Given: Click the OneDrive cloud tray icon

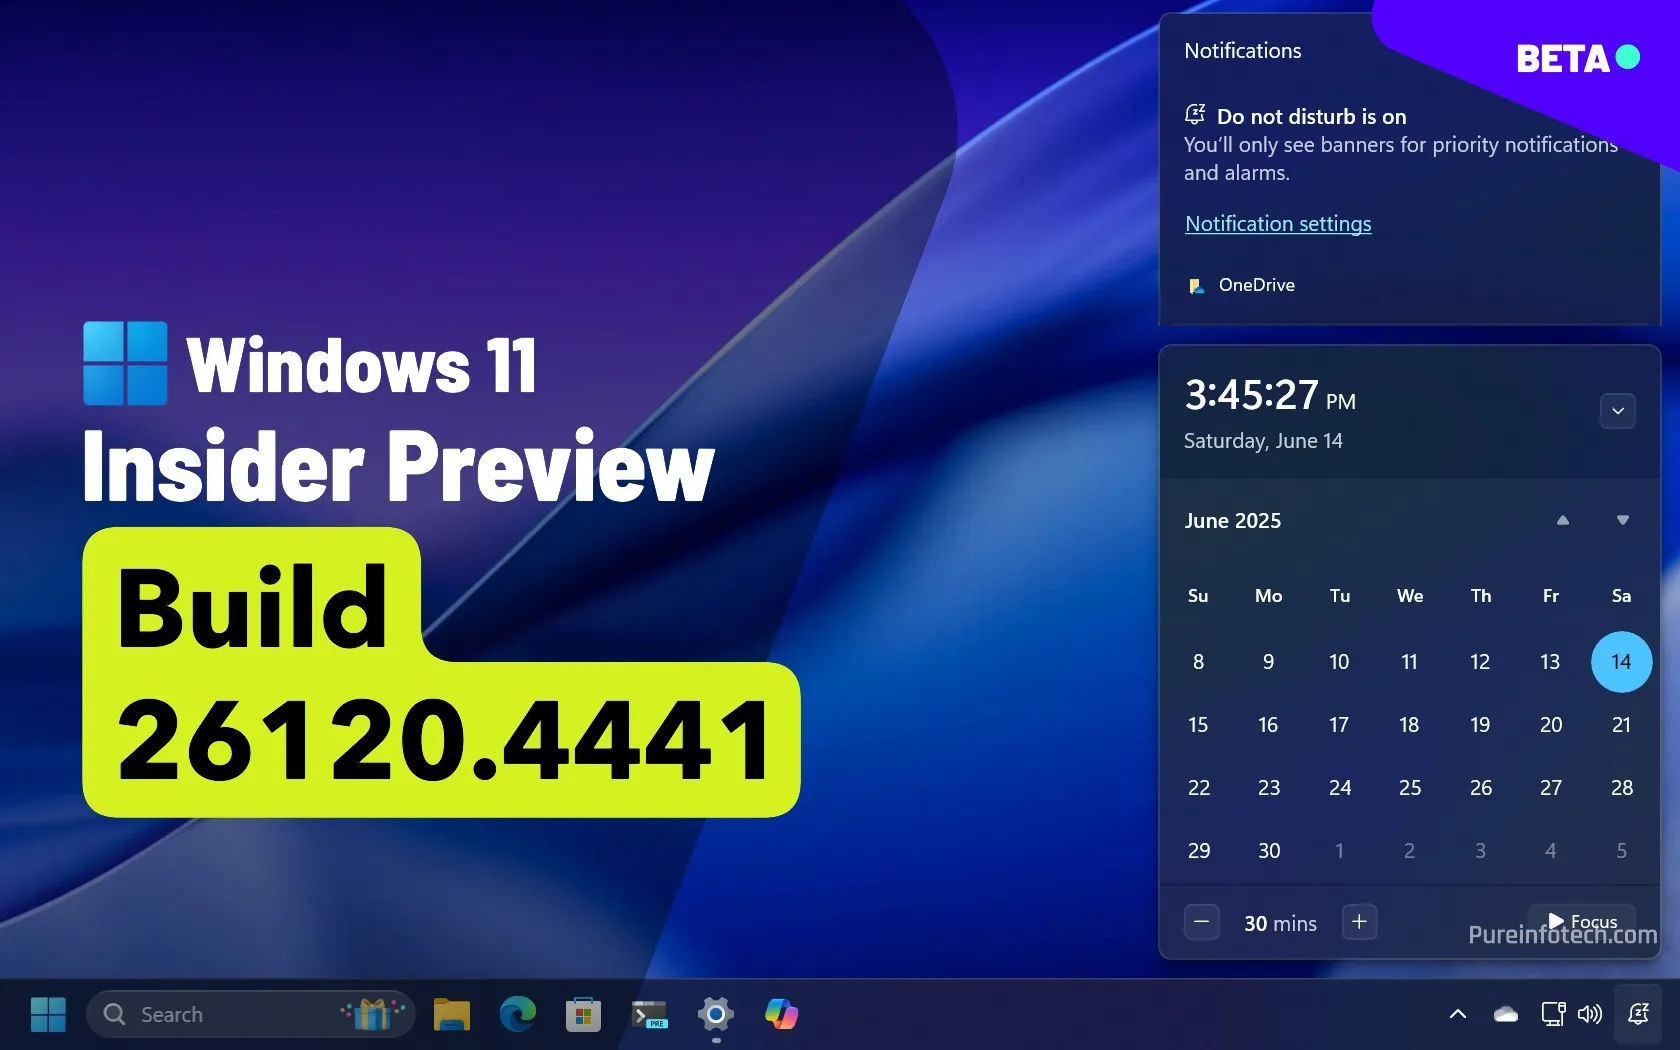Looking at the screenshot, I should pyautogui.click(x=1506, y=1014).
